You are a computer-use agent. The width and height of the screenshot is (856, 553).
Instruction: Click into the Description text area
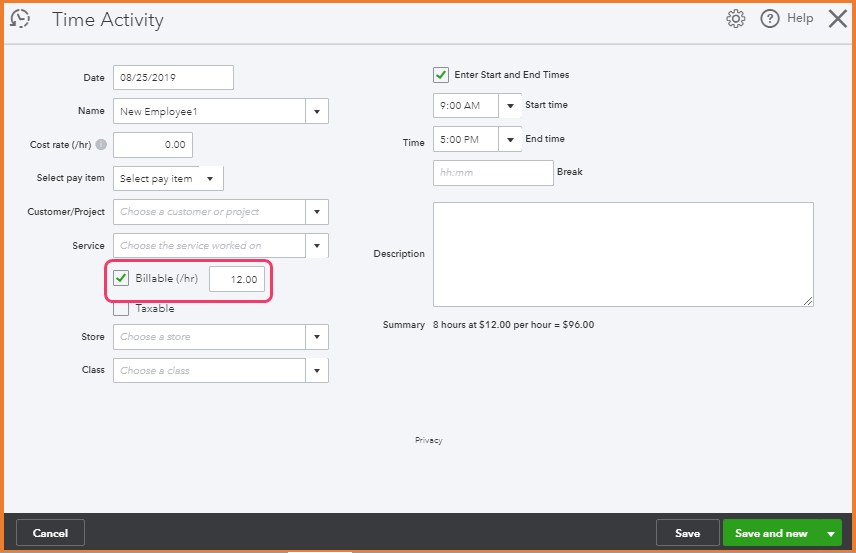[622, 254]
